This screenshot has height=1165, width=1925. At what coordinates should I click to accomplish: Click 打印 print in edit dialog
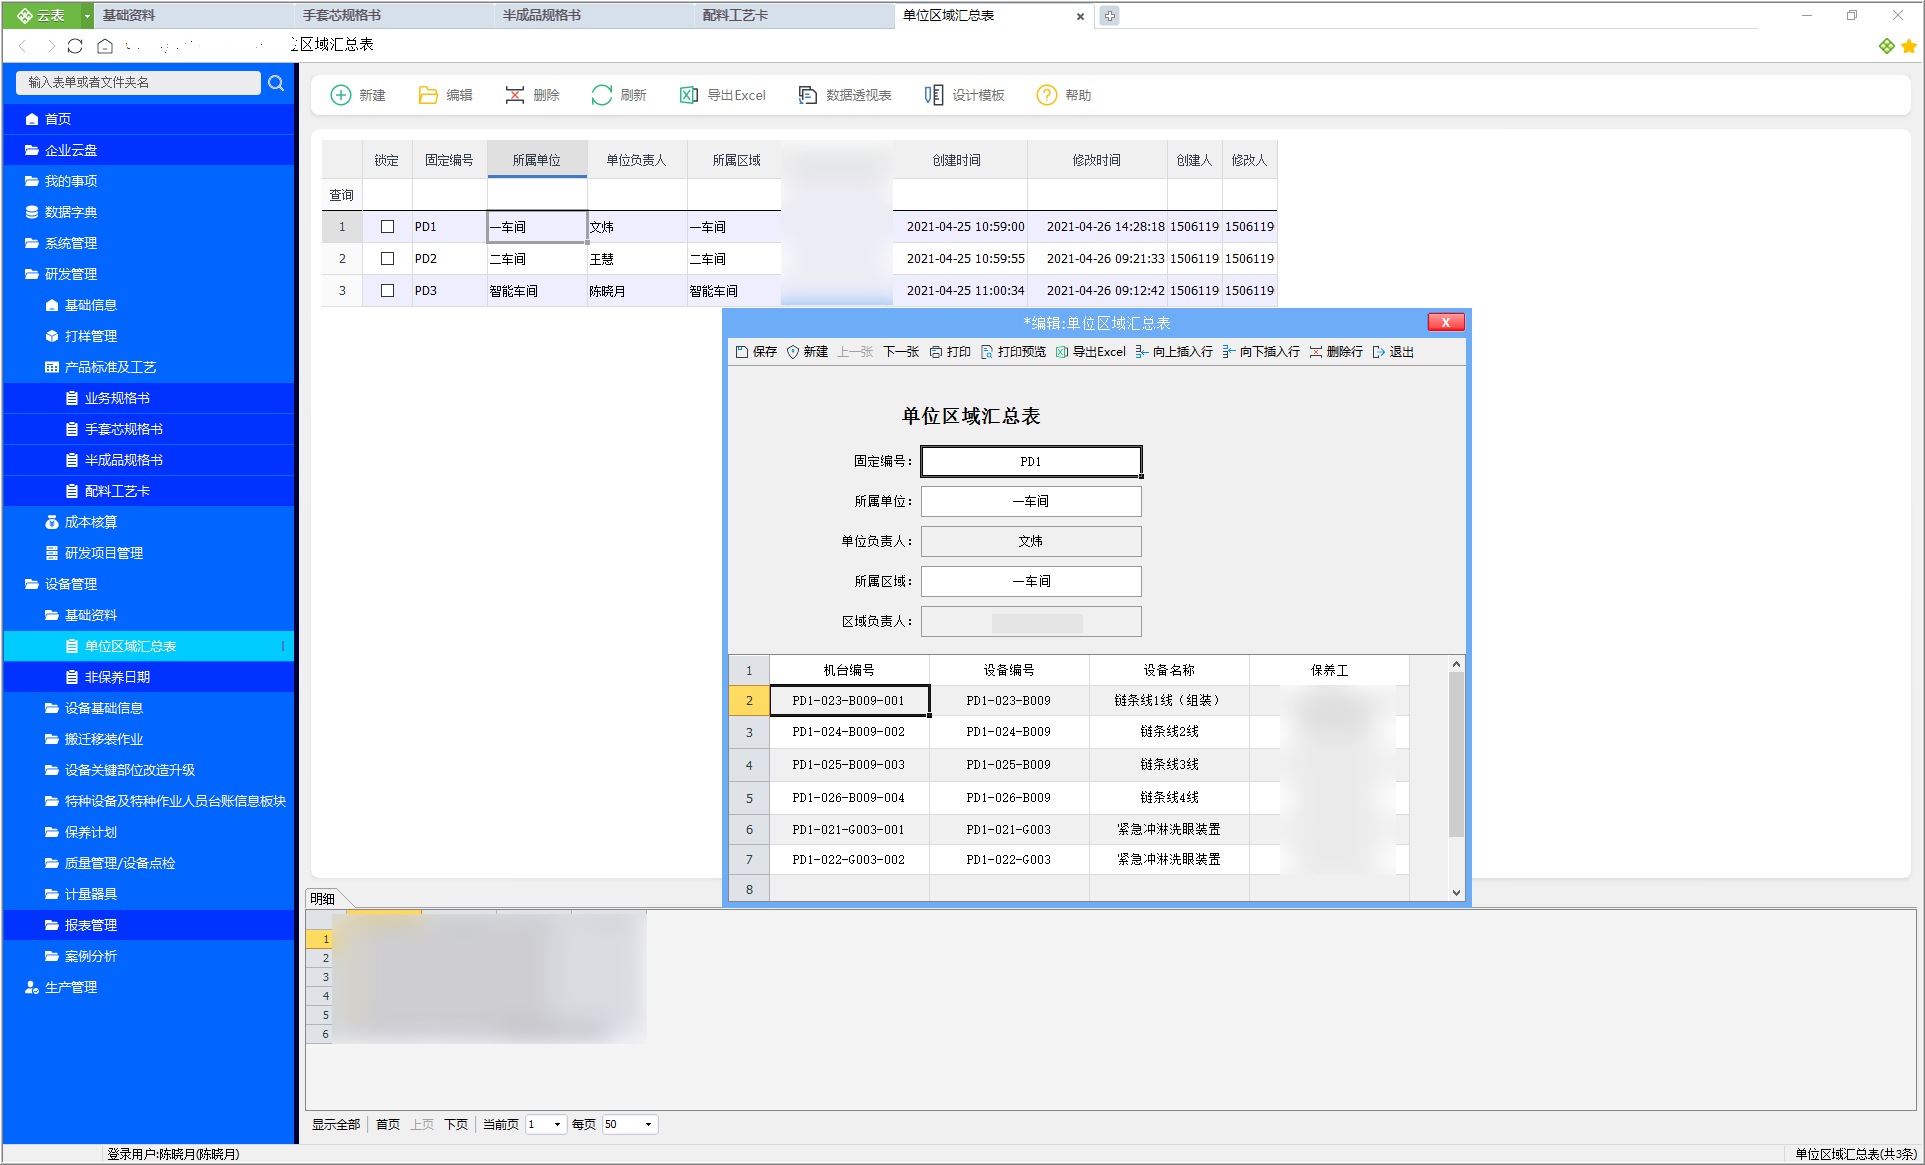[x=951, y=352]
